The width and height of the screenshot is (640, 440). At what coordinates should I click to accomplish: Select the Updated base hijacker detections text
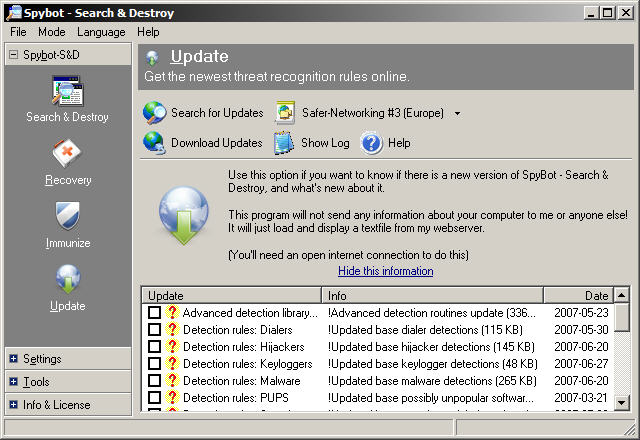(431, 347)
